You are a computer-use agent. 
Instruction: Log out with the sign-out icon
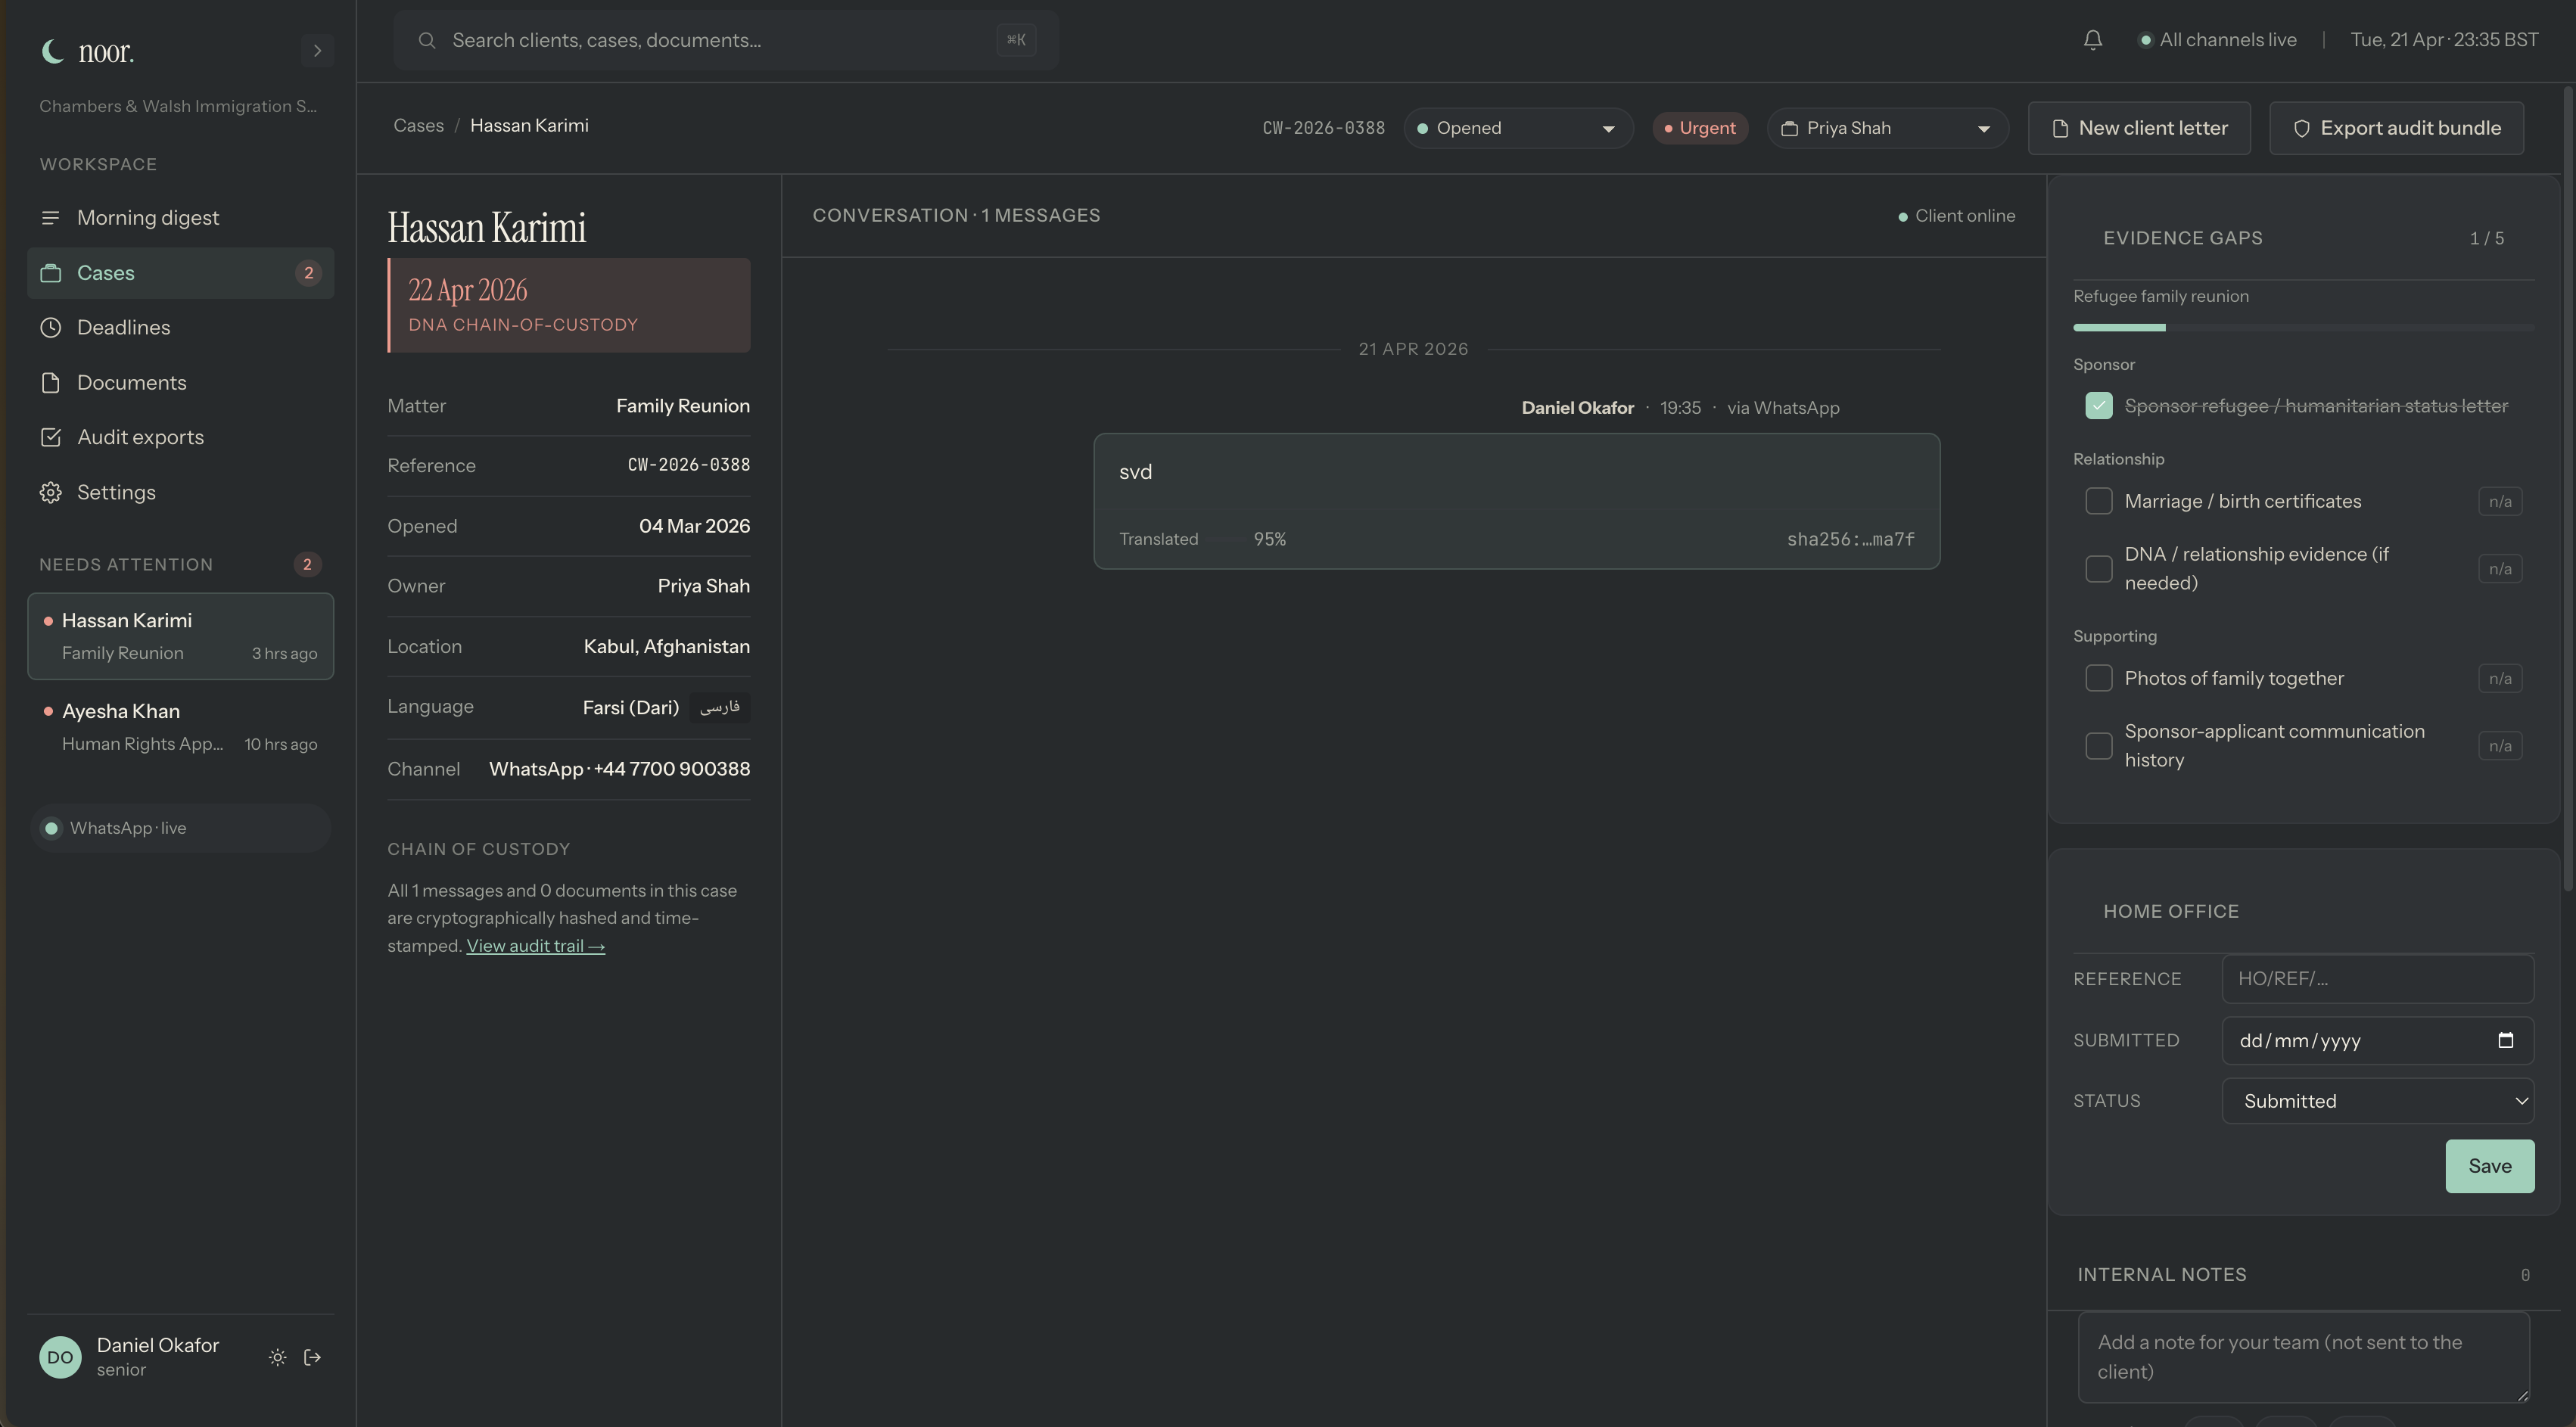(x=313, y=1357)
